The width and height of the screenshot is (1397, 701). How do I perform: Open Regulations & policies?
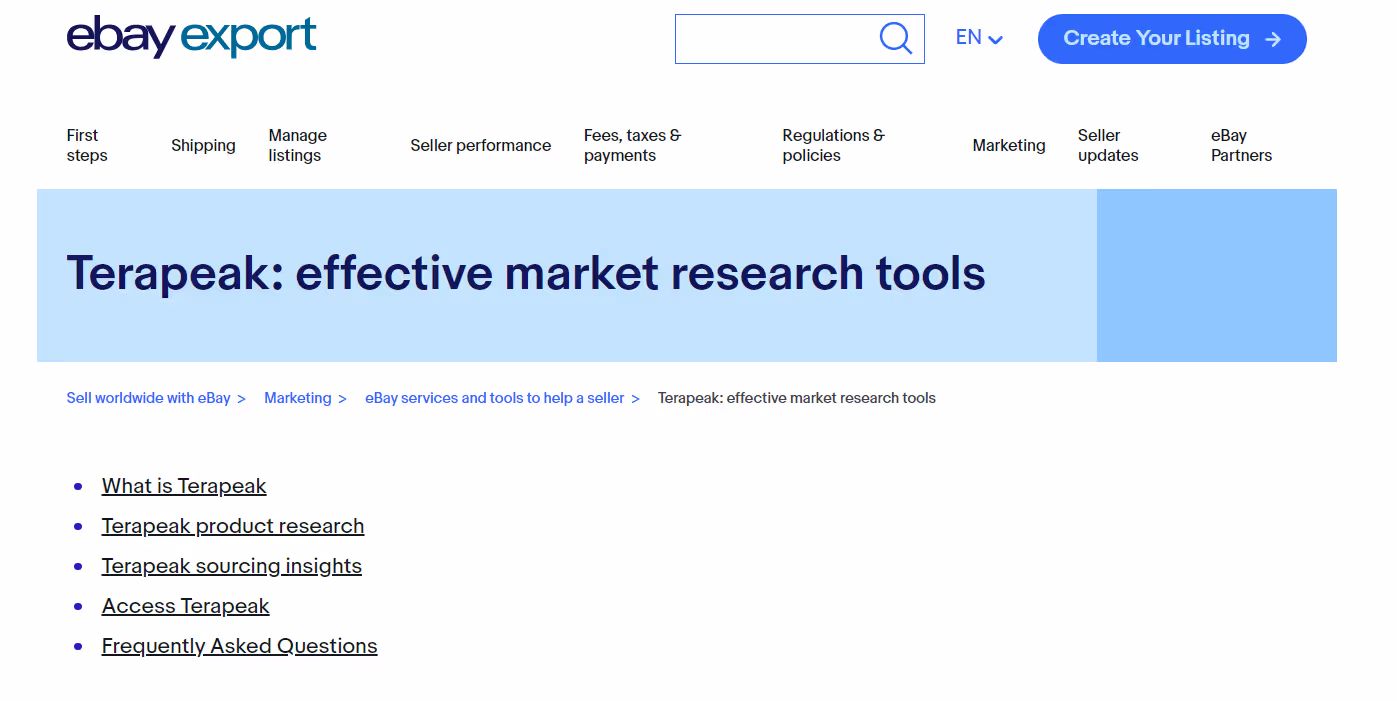coord(832,145)
